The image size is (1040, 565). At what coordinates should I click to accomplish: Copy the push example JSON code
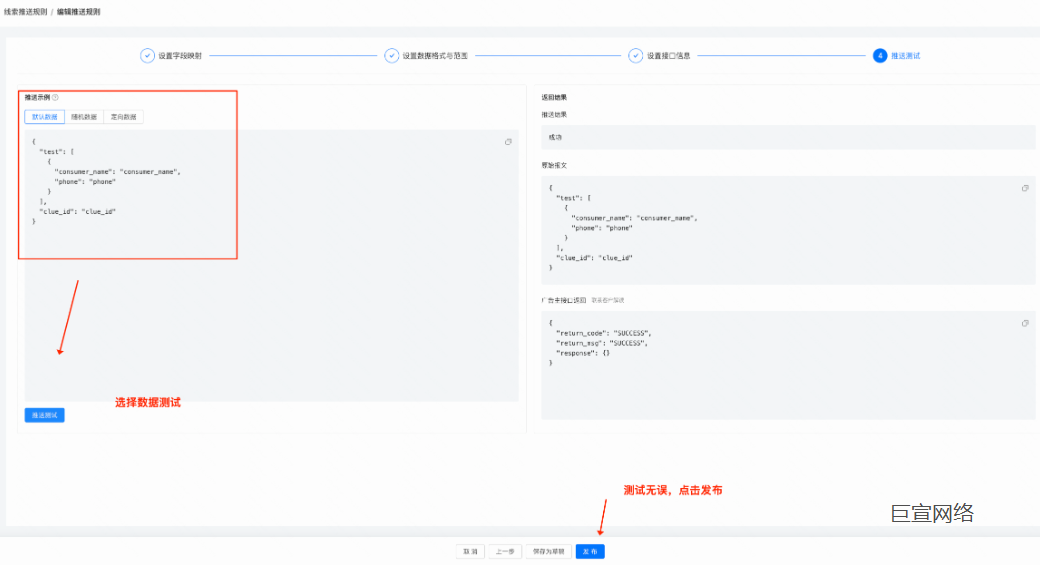click(x=509, y=142)
